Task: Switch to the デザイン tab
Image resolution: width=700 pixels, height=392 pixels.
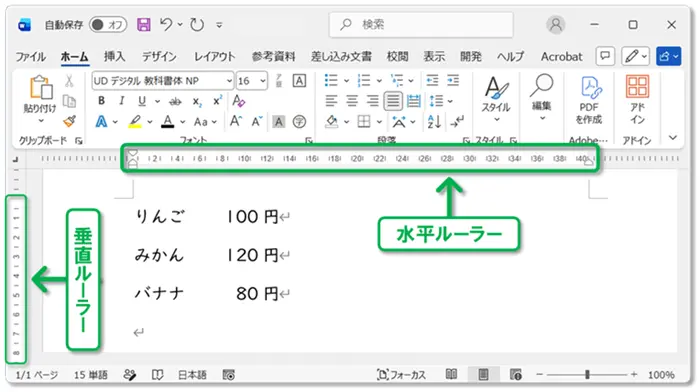Action: pos(159,57)
